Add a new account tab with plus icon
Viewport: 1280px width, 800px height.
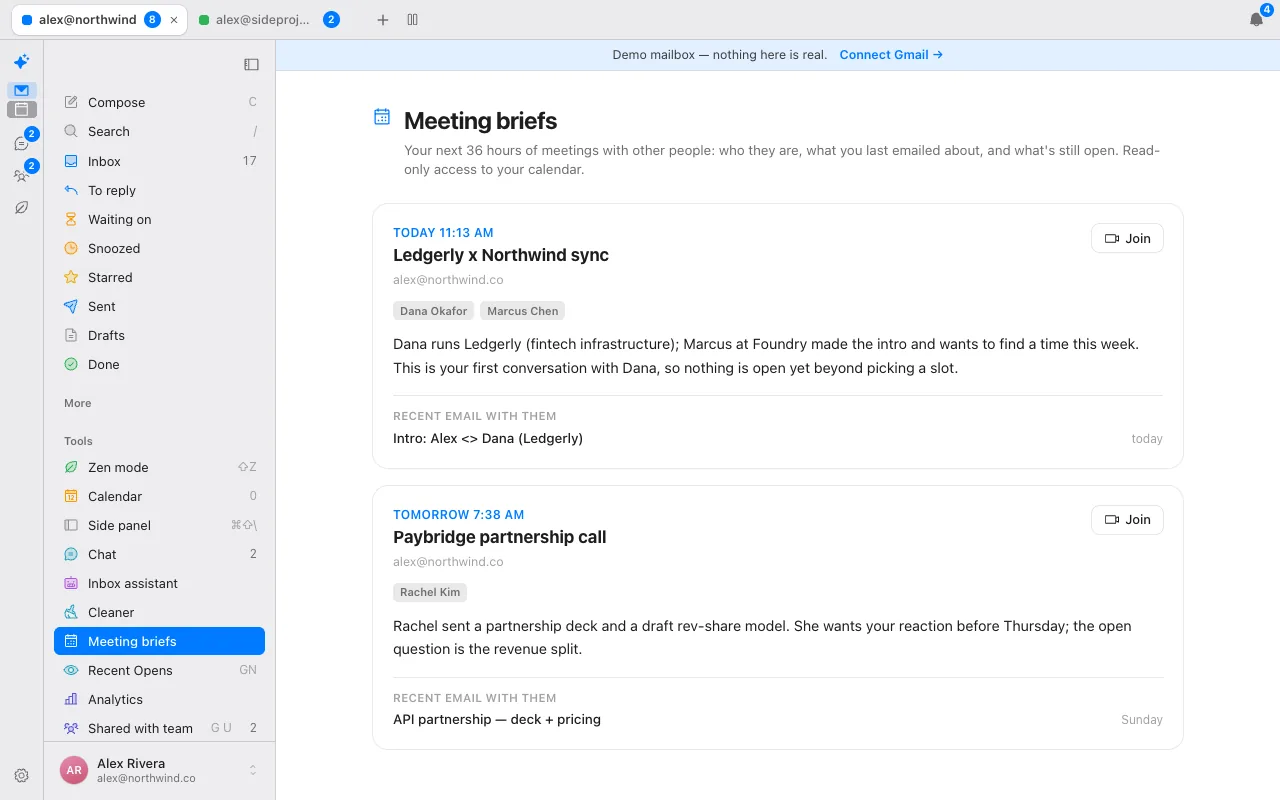click(382, 20)
